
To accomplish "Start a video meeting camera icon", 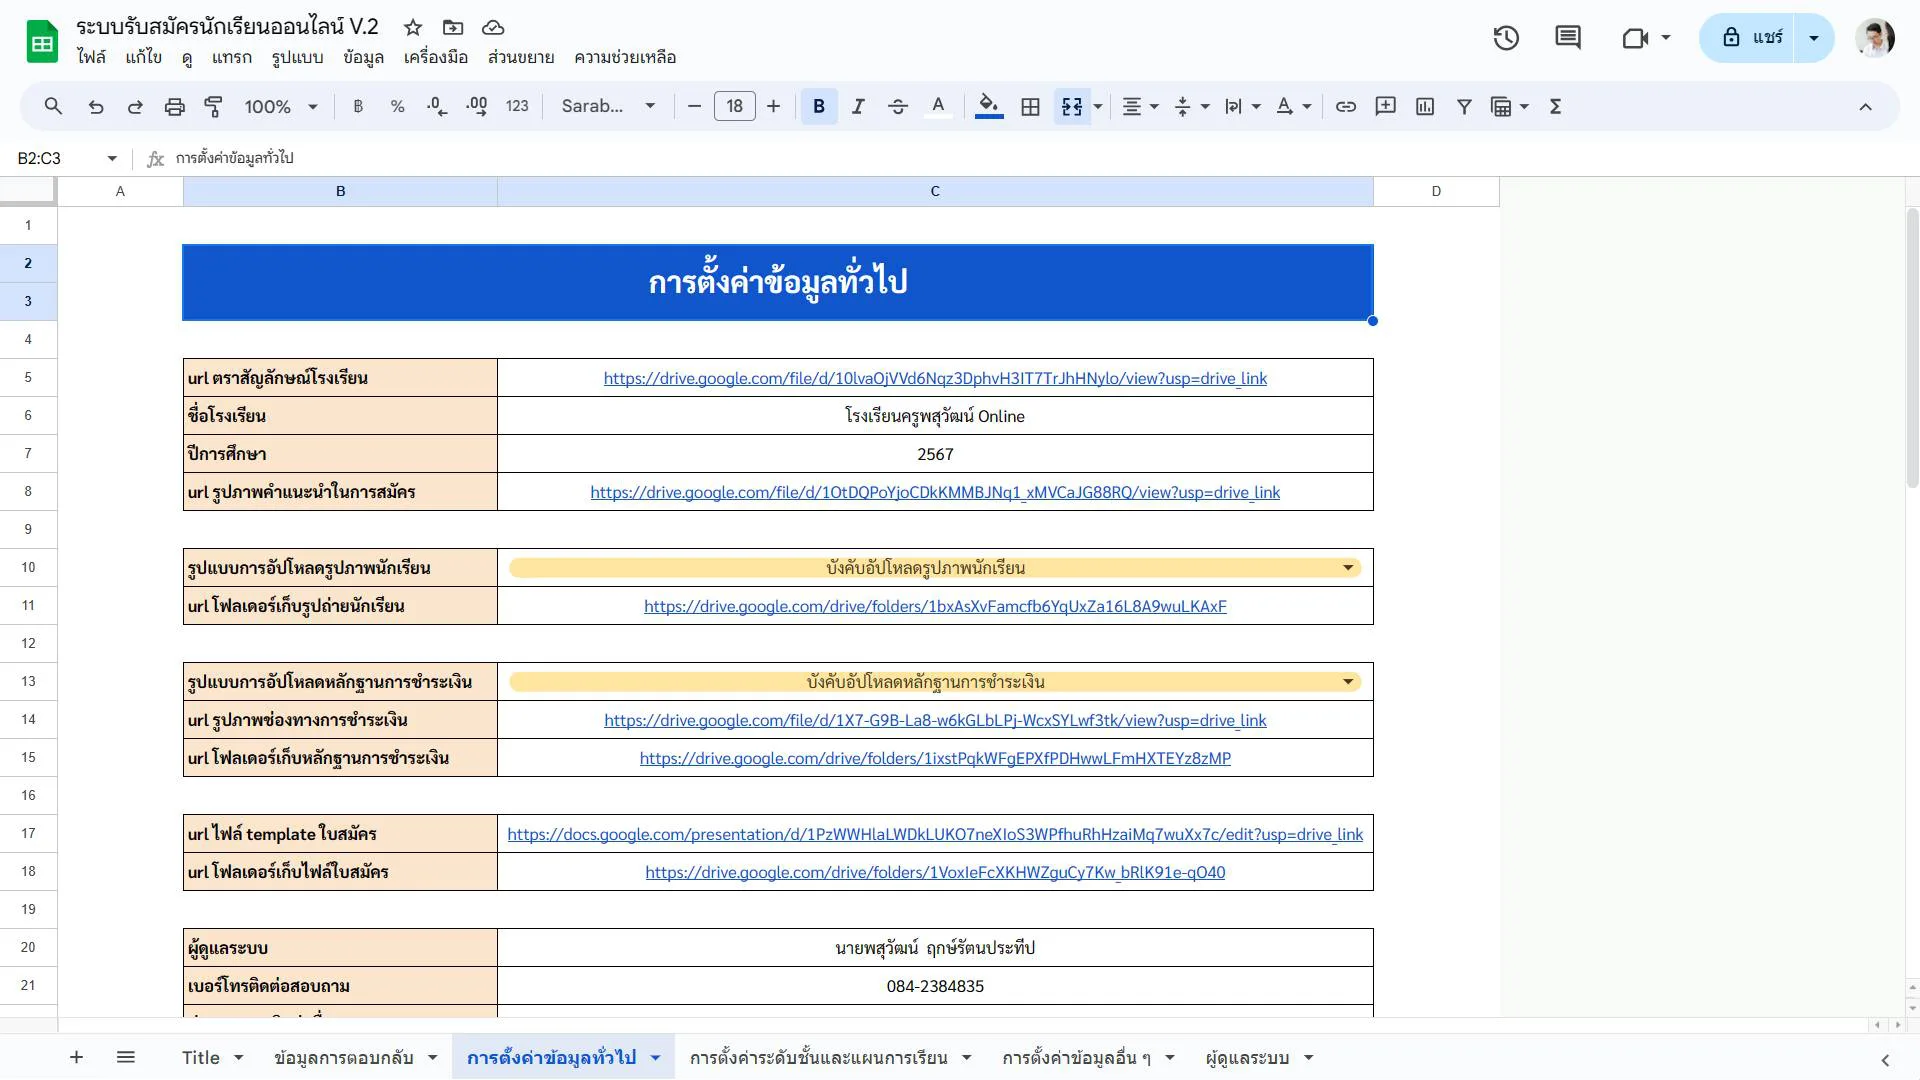I will click(1635, 38).
